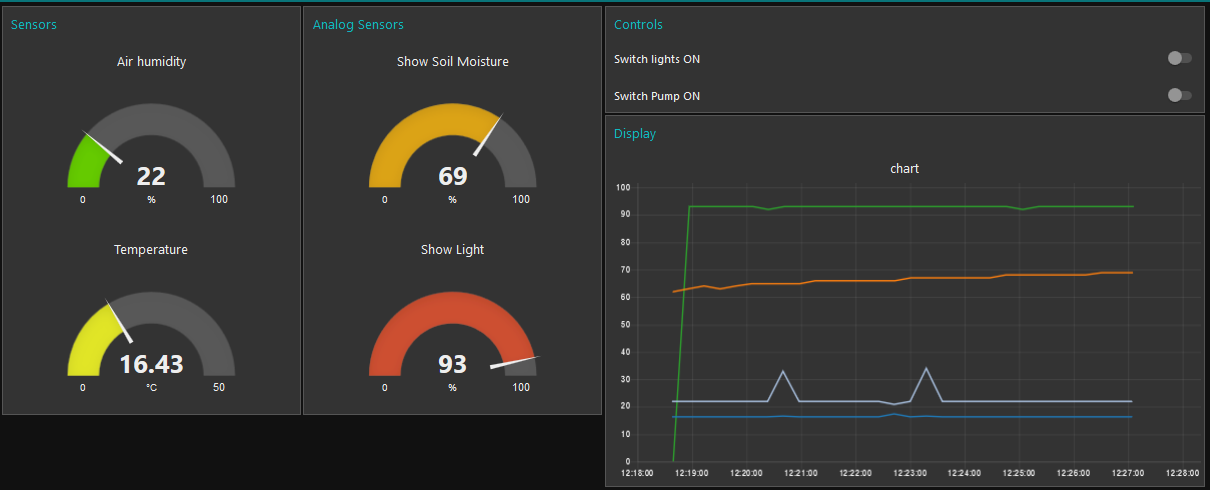
Task: Click the light value 93
Action: pos(453,364)
